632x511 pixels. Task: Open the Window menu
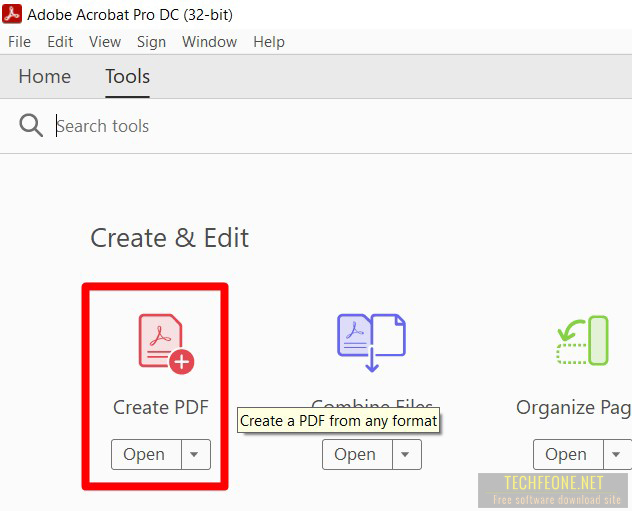click(x=209, y=42)
